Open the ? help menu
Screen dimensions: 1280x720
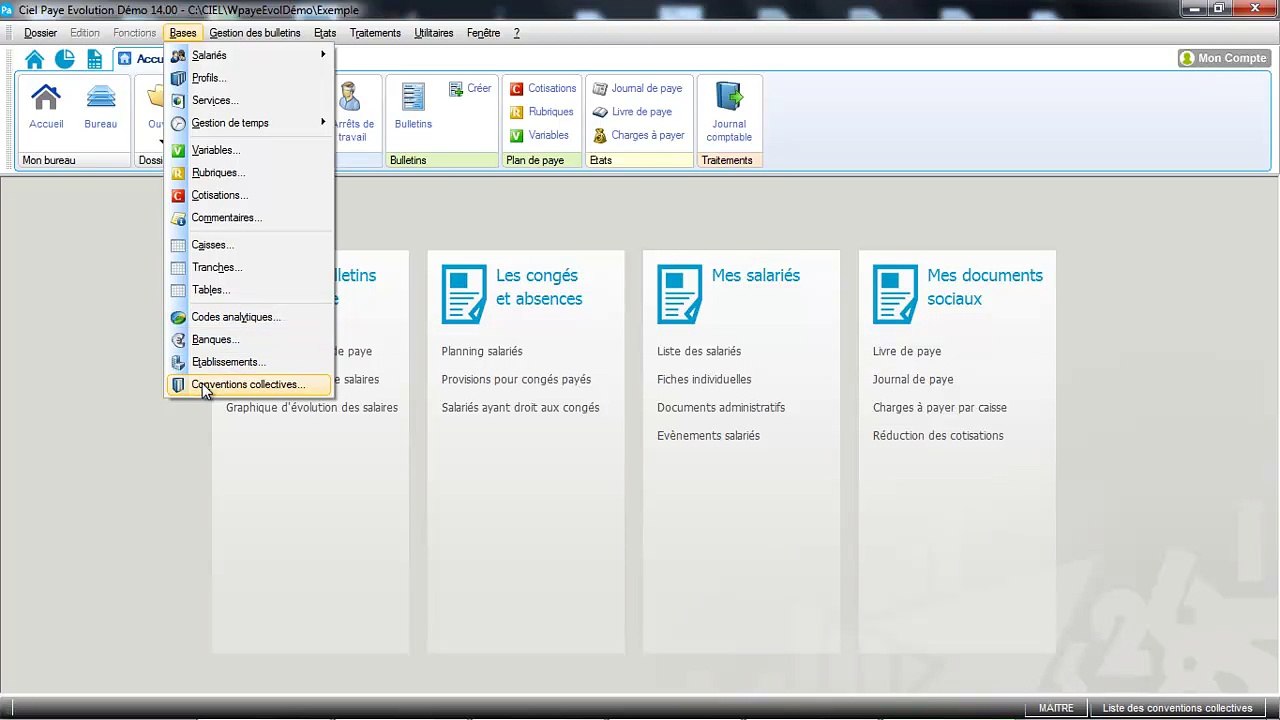517,33
